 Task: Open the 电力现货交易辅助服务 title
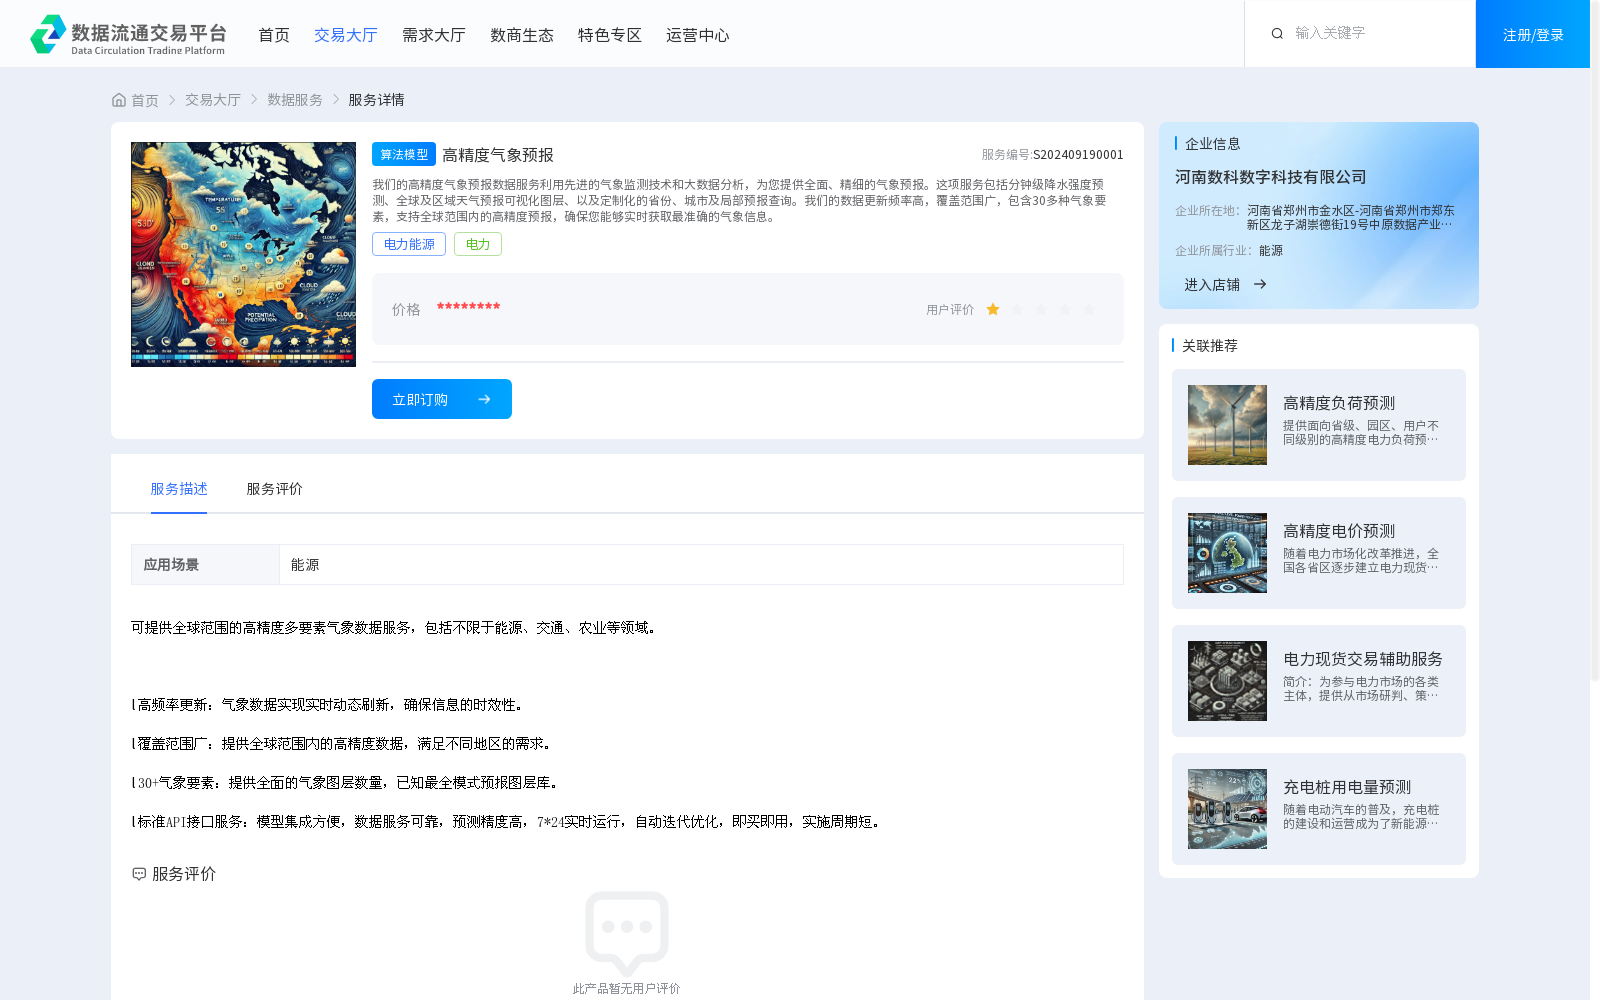(1363, 659)
